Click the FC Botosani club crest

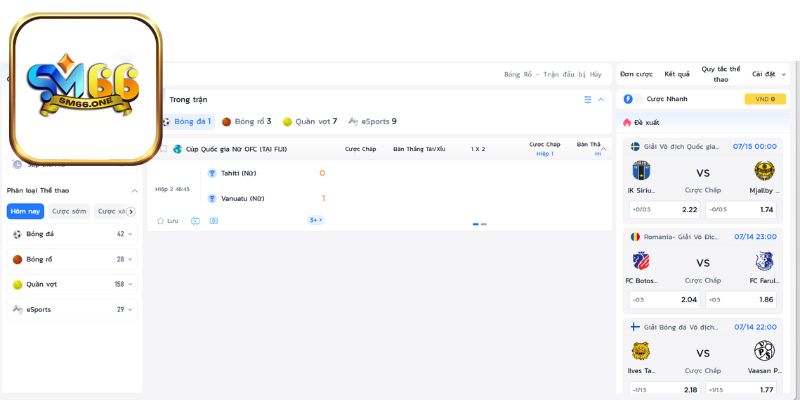(x=641, y=261)
